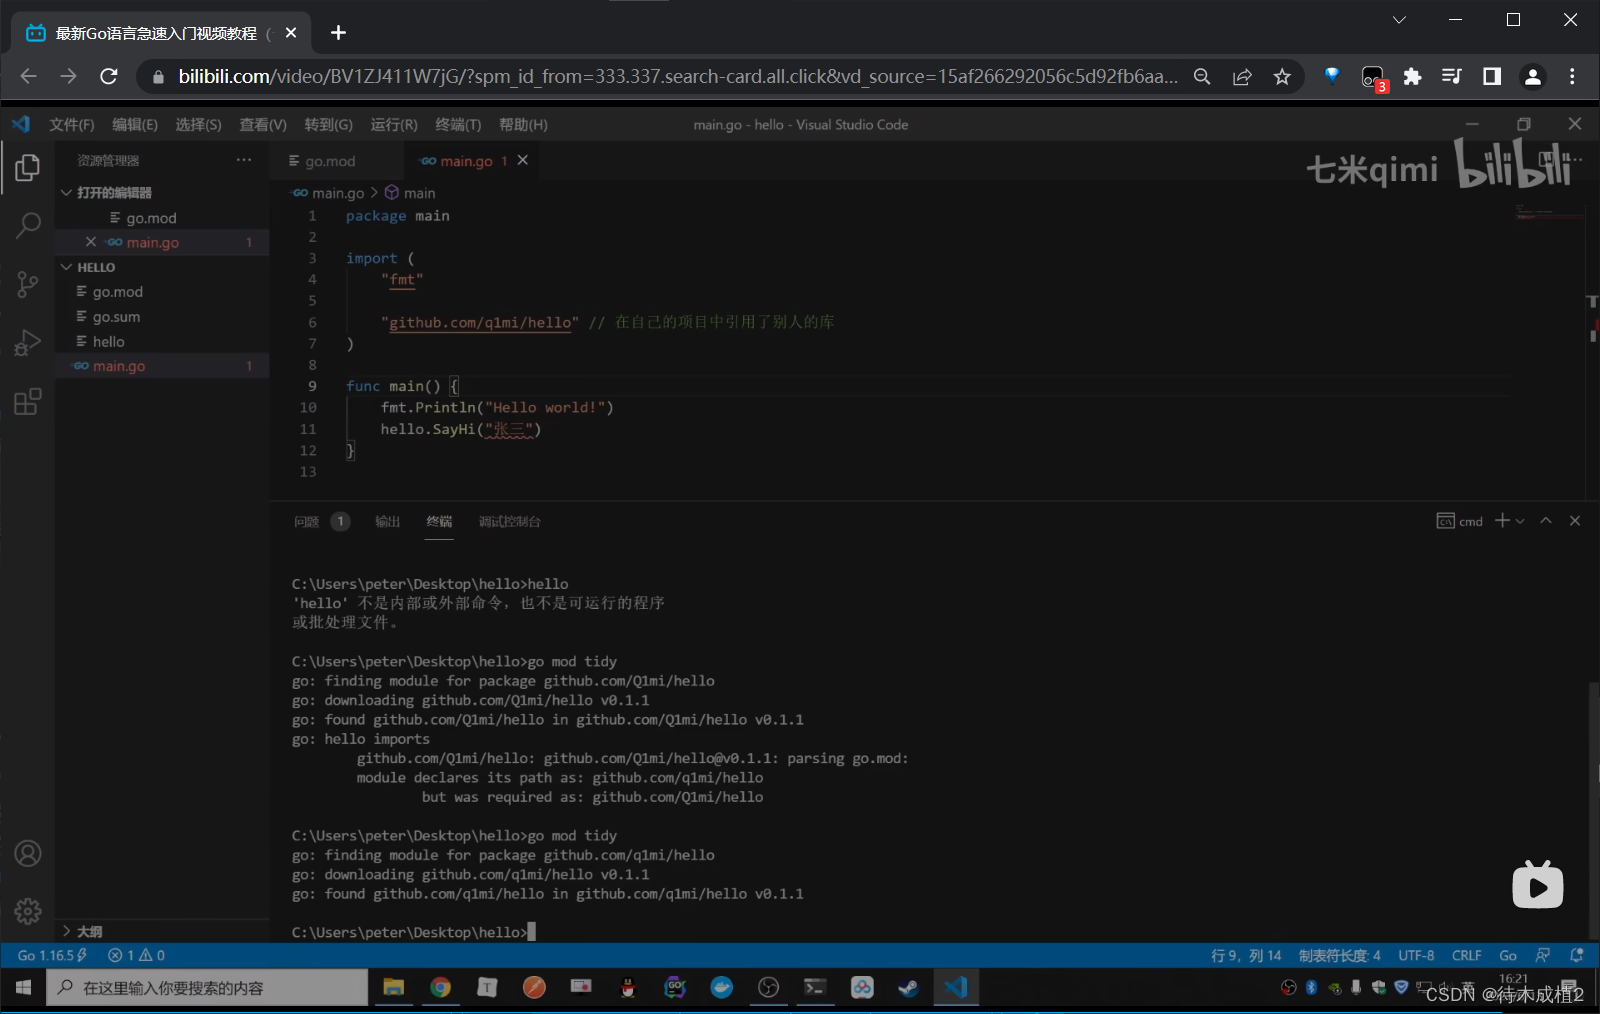This screenshot has height=1014, width=1600.
Task: Click the errors and warnings status indicator
Action: [136, 955]
